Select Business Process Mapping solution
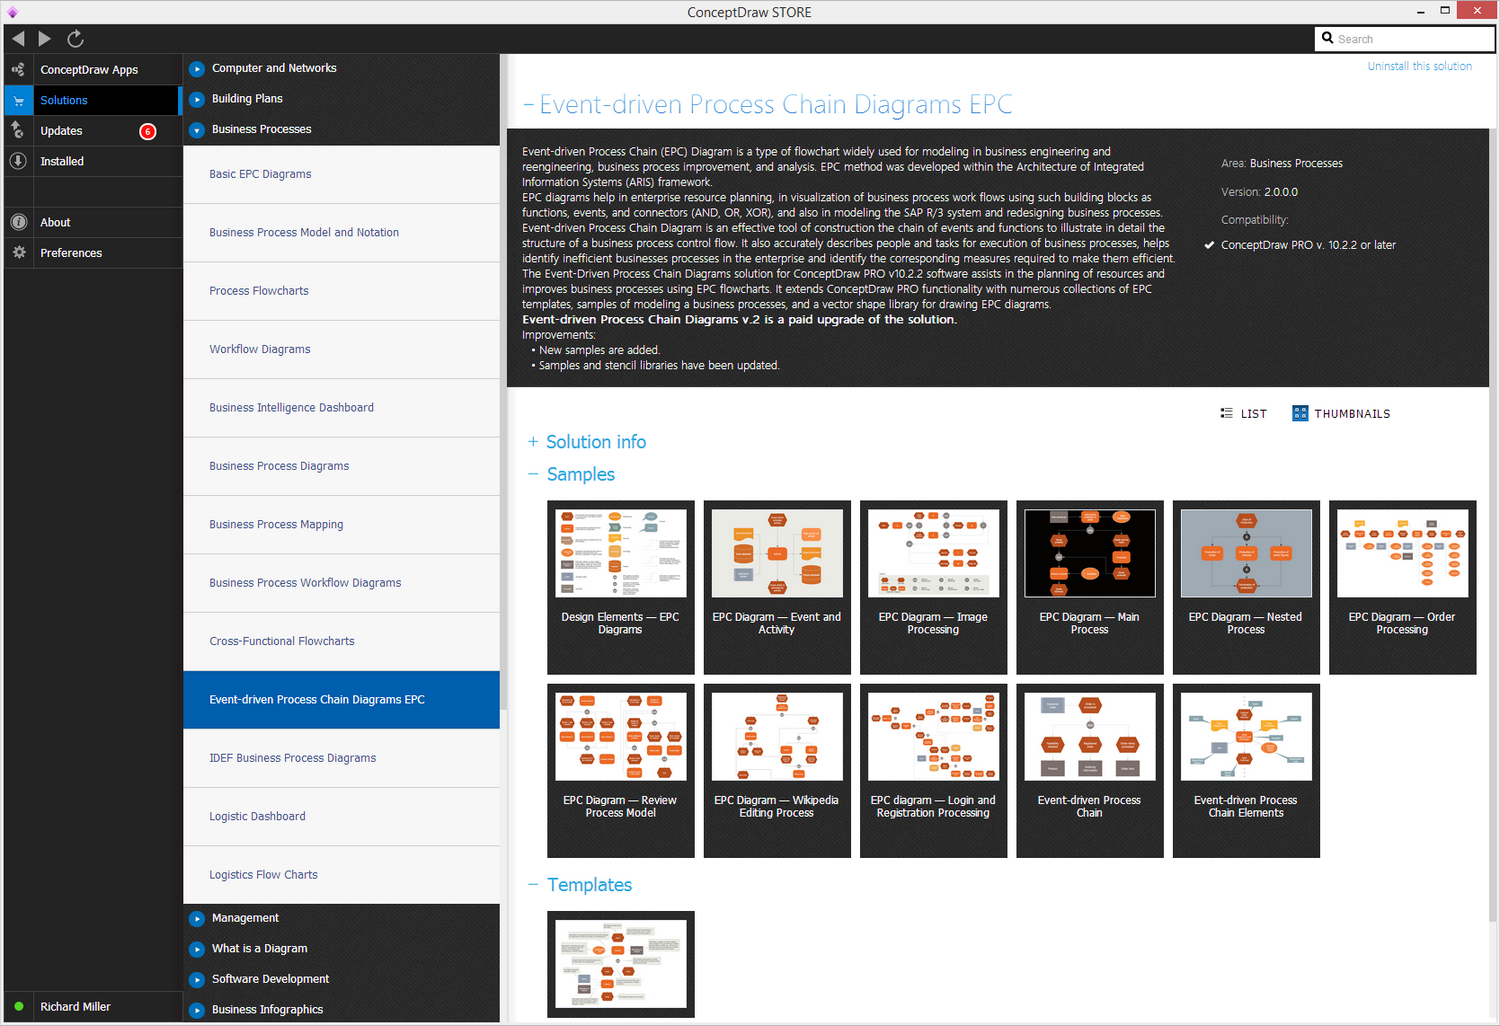The width and height of the screenshot is (1500, 1026). coord(341,525)
